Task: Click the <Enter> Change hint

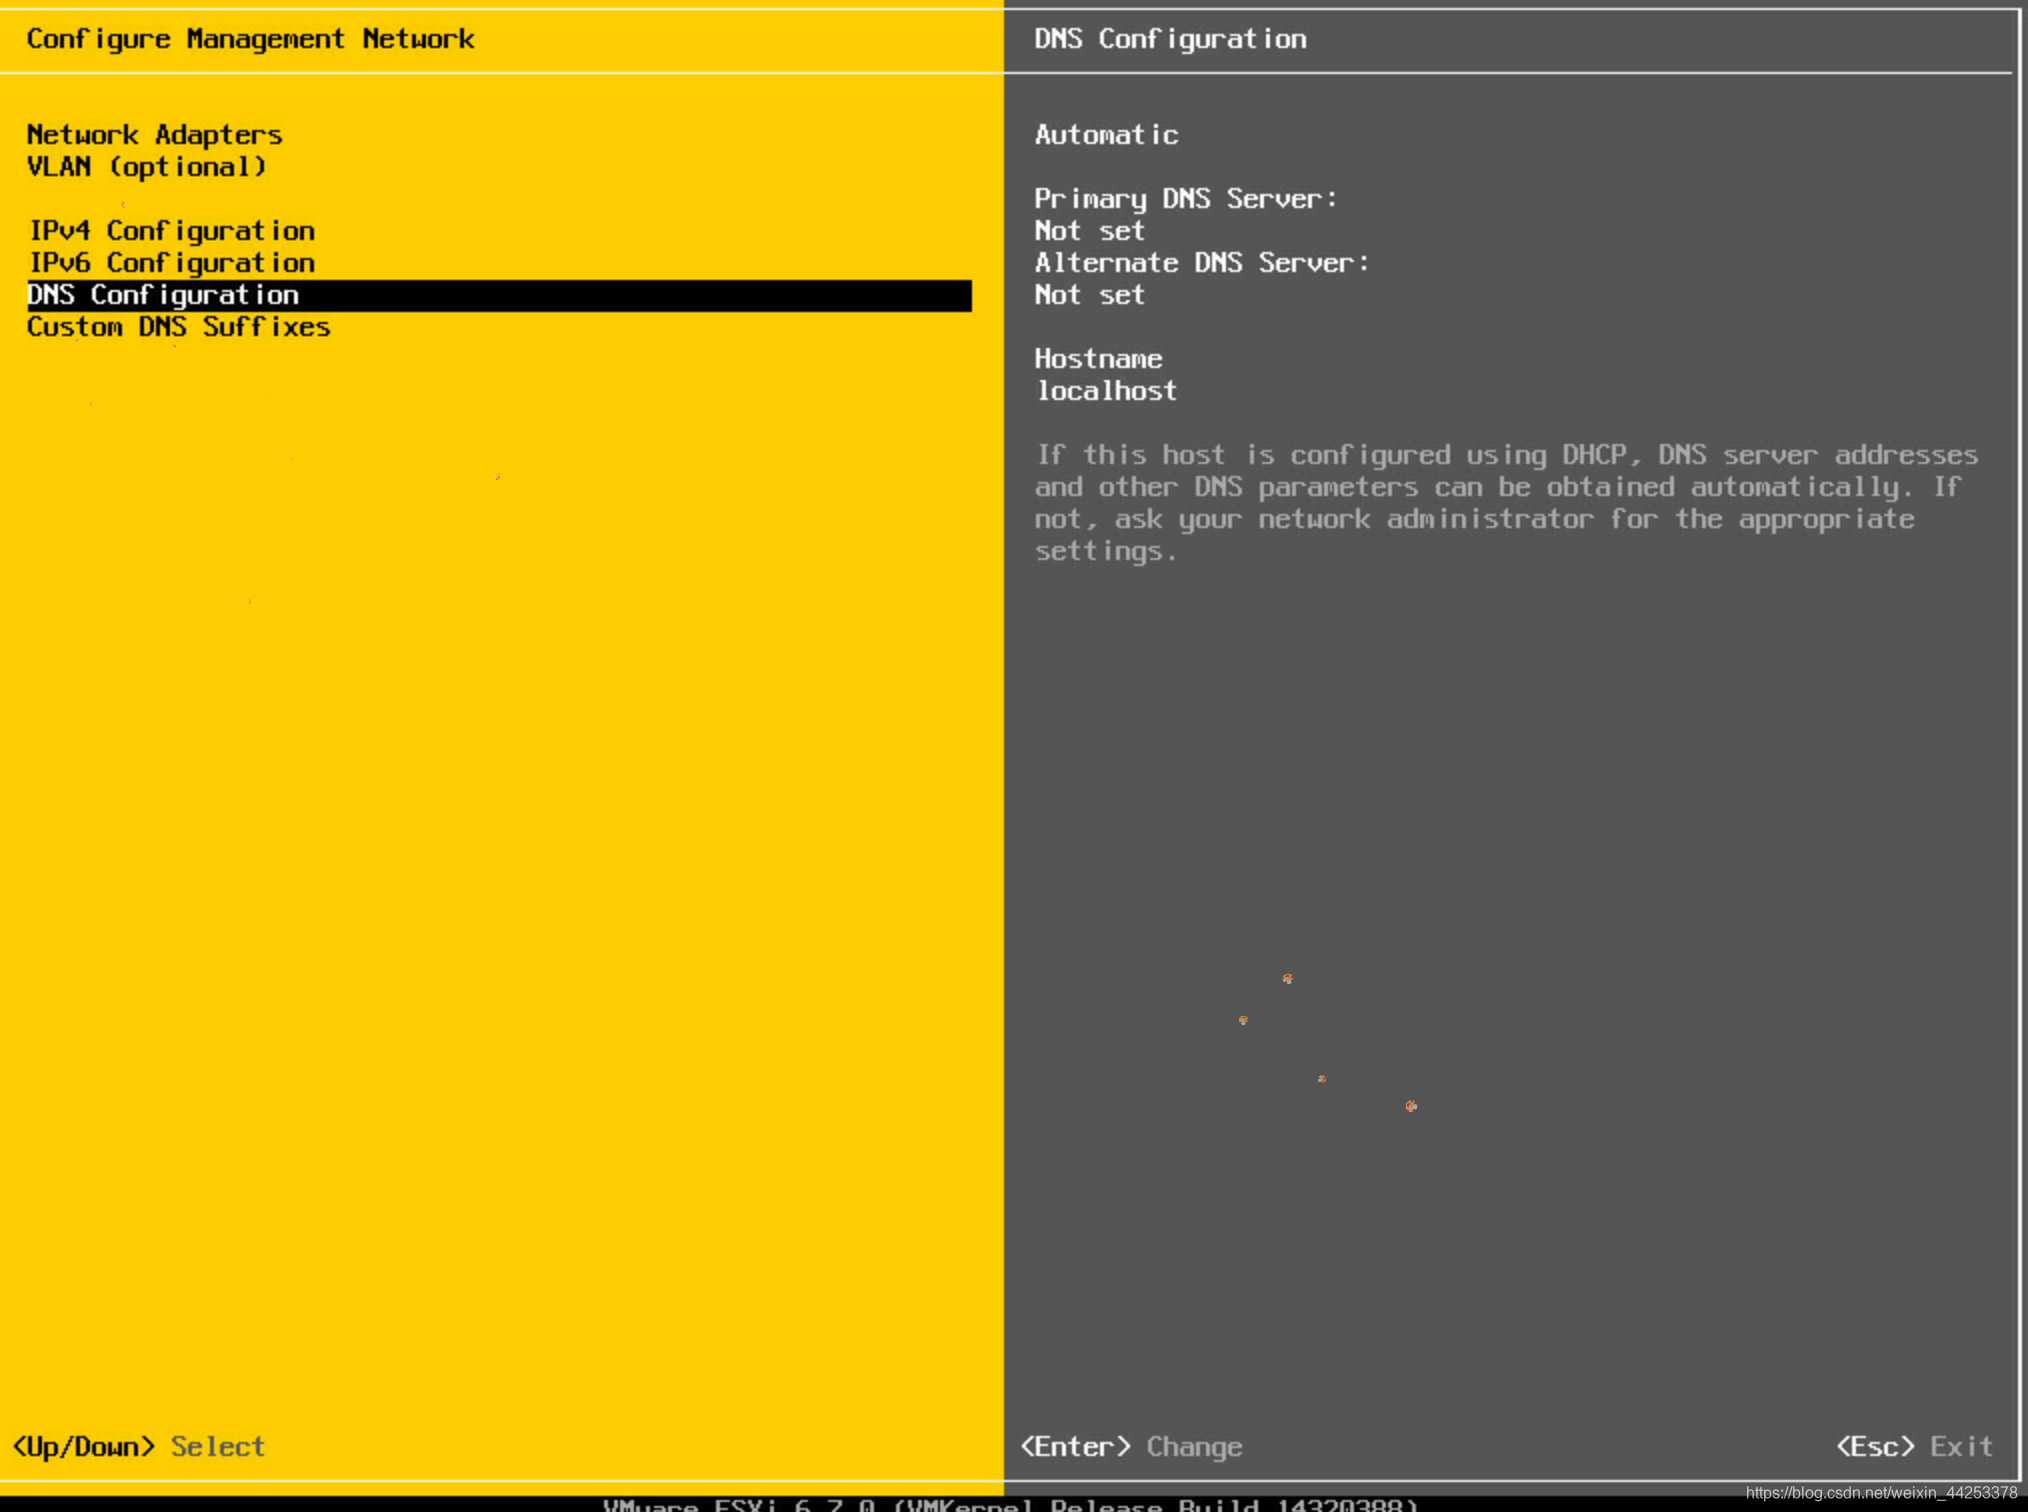Action: click(1131, 1446)
